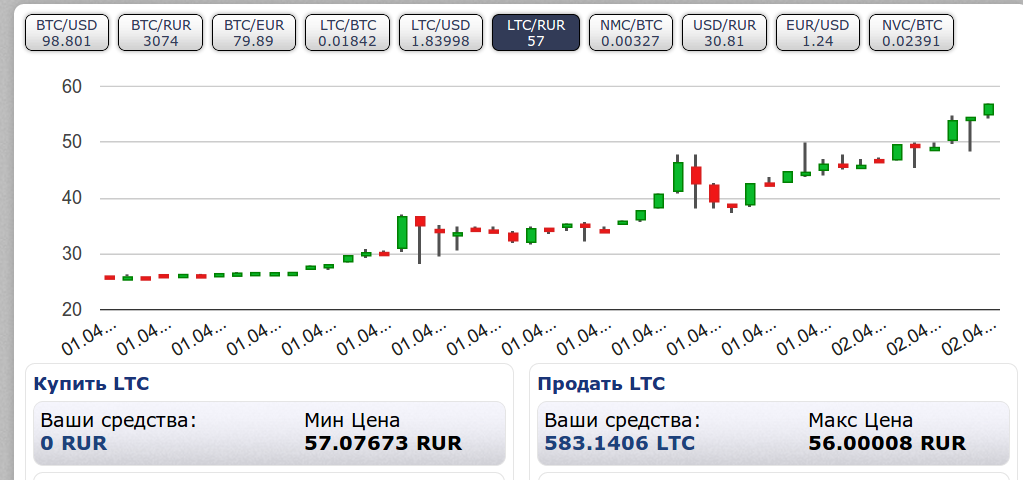Click the Купить LTC heading

pyautogui.click(x=91, y=383)
